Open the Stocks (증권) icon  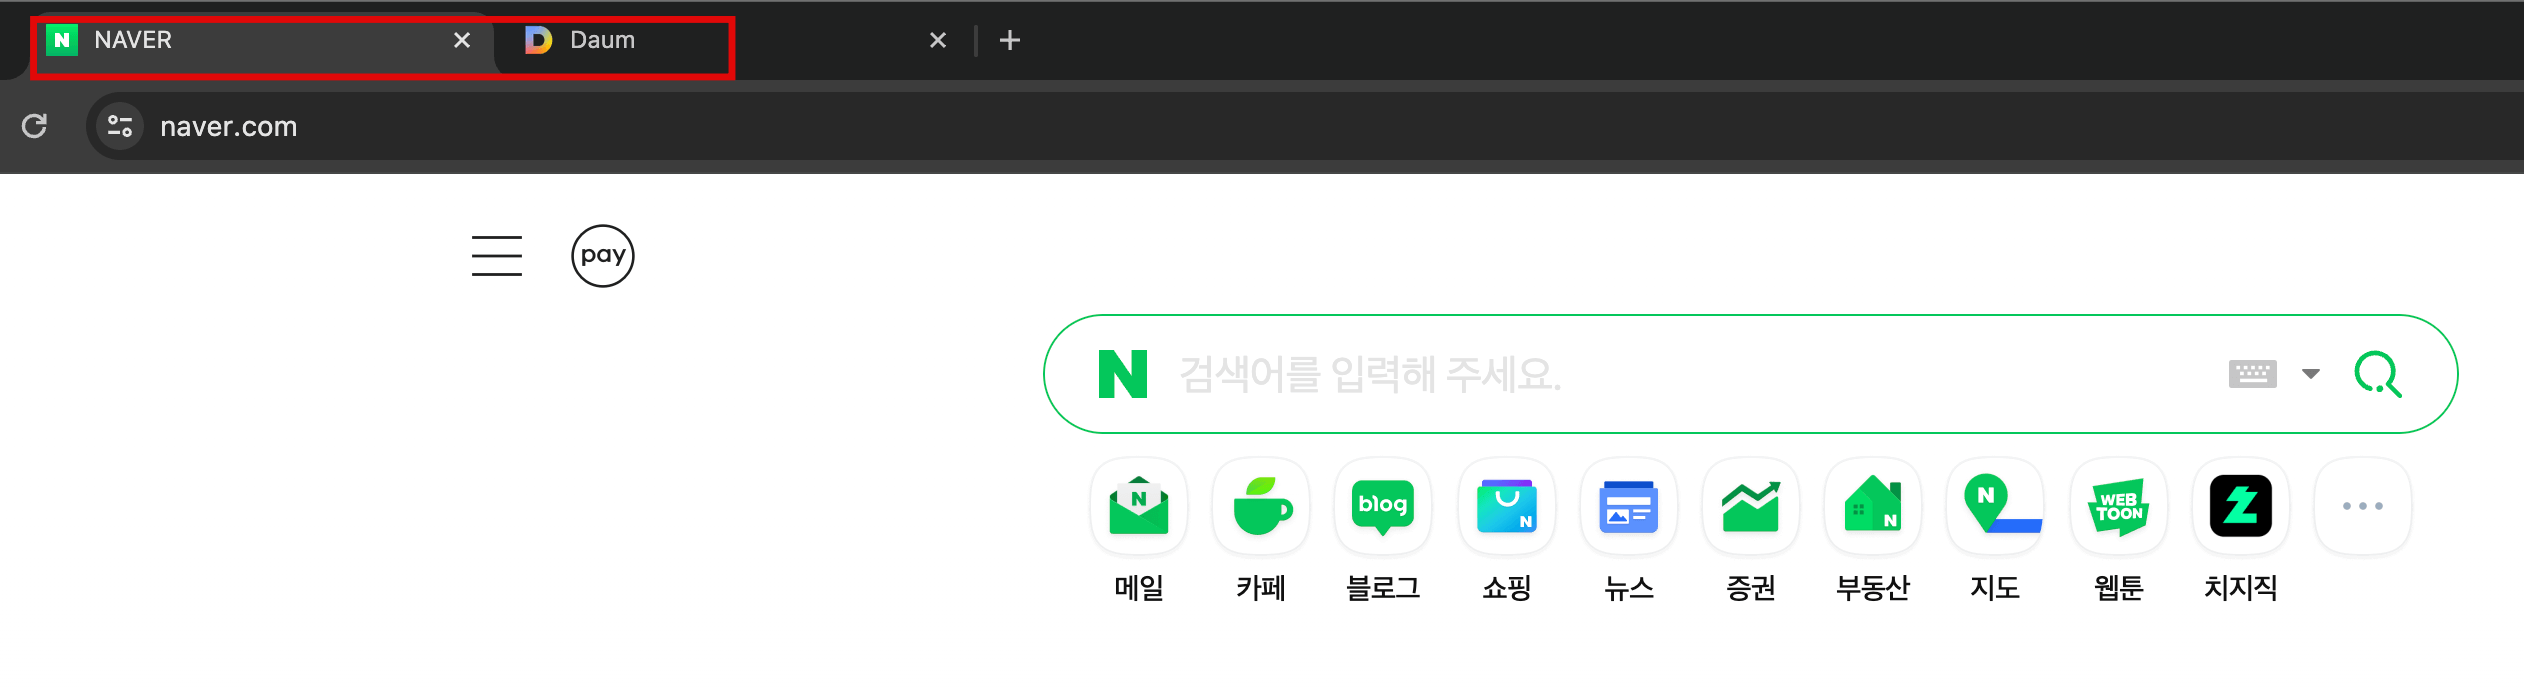coord(1750,506)
